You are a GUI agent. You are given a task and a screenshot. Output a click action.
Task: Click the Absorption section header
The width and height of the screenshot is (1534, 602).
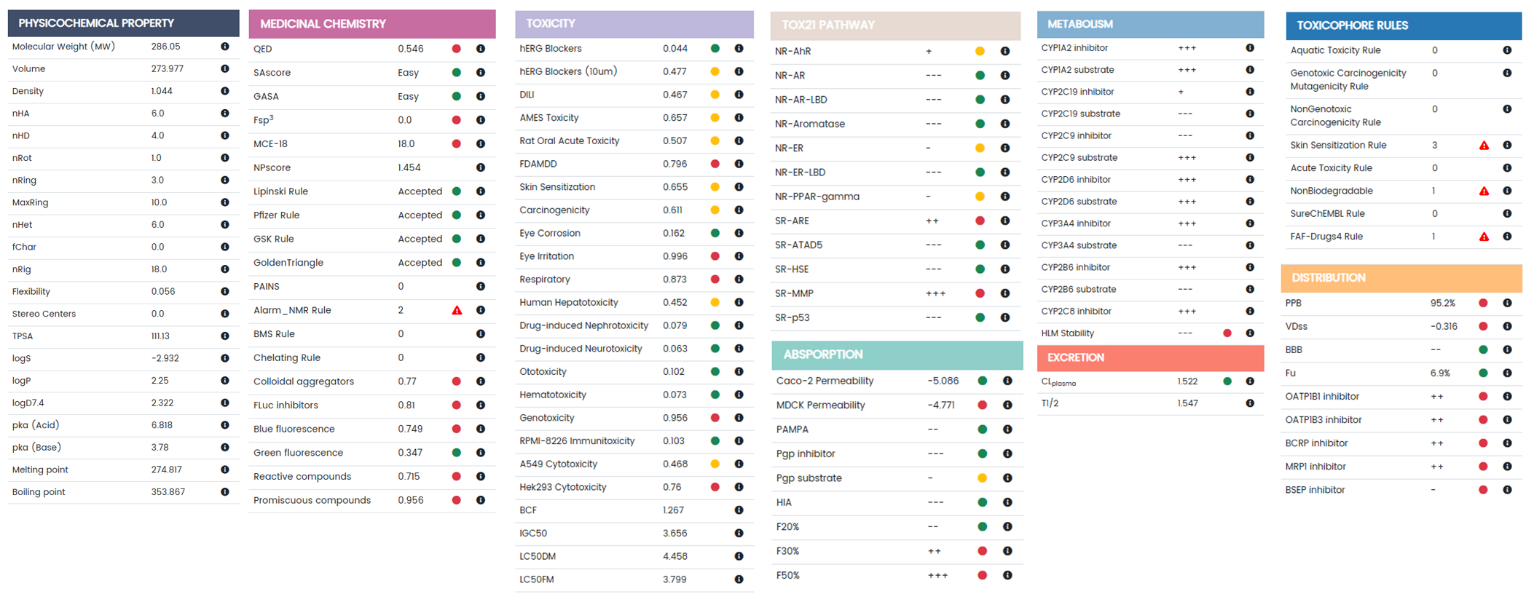[897, 355]
